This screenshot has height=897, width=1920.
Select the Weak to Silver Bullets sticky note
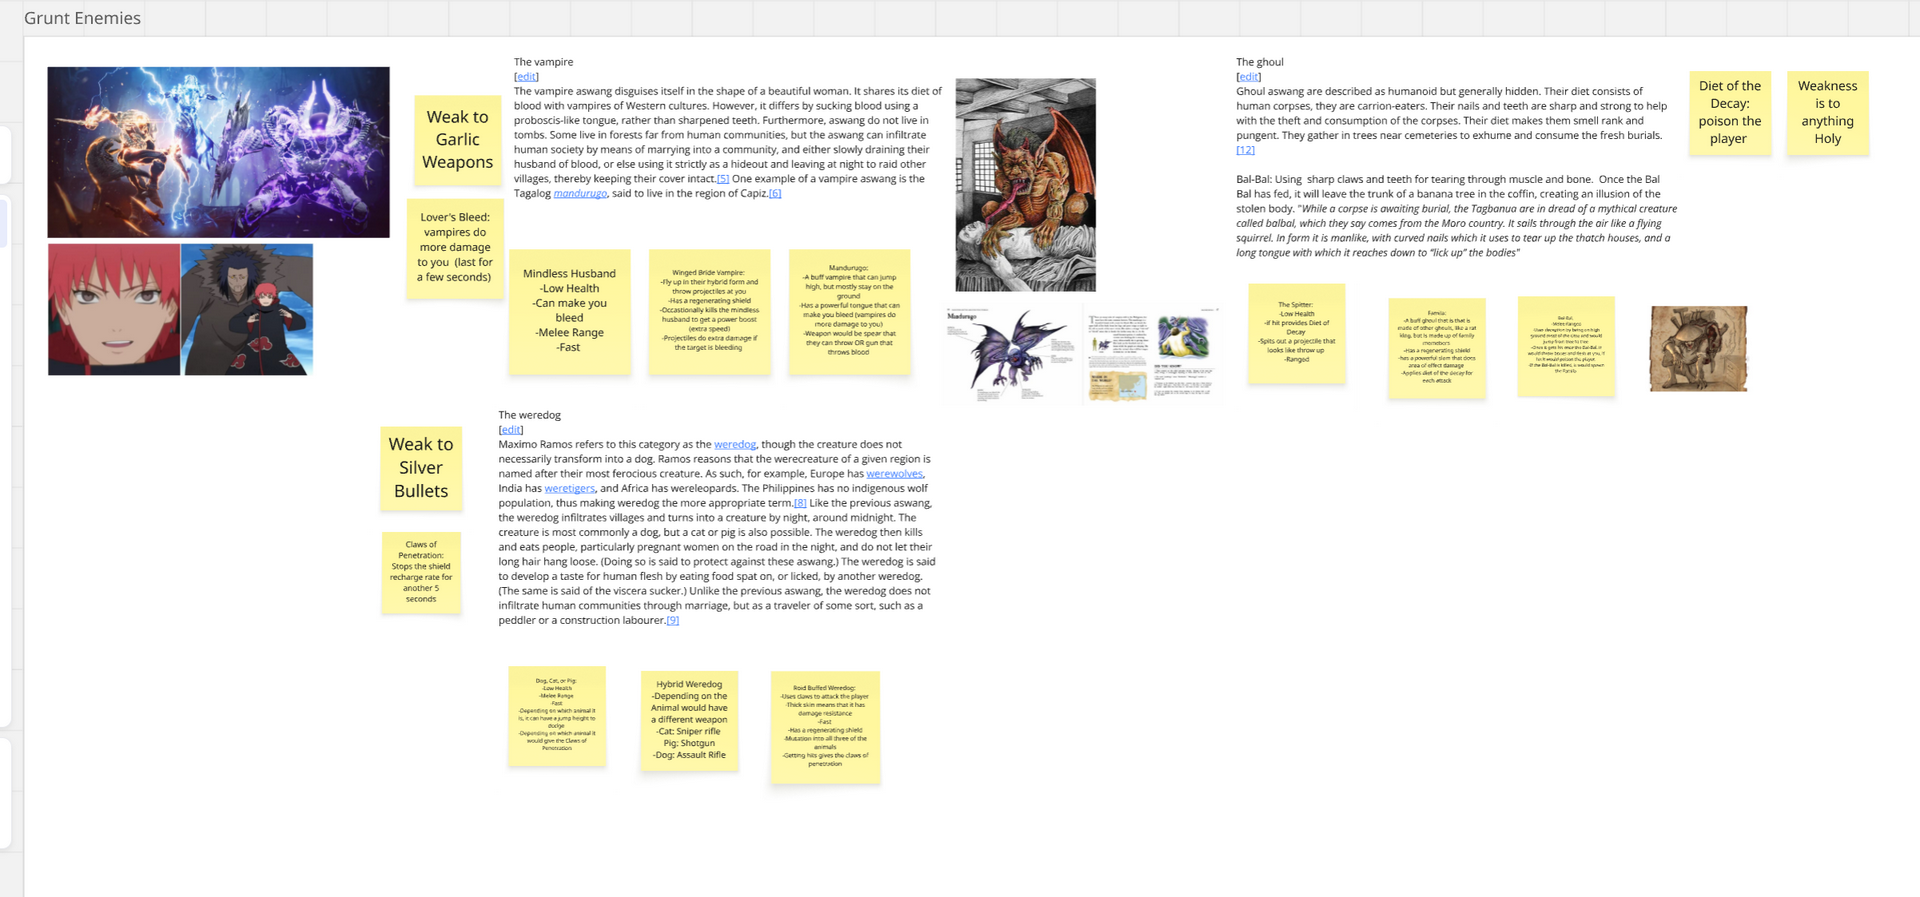421,468
